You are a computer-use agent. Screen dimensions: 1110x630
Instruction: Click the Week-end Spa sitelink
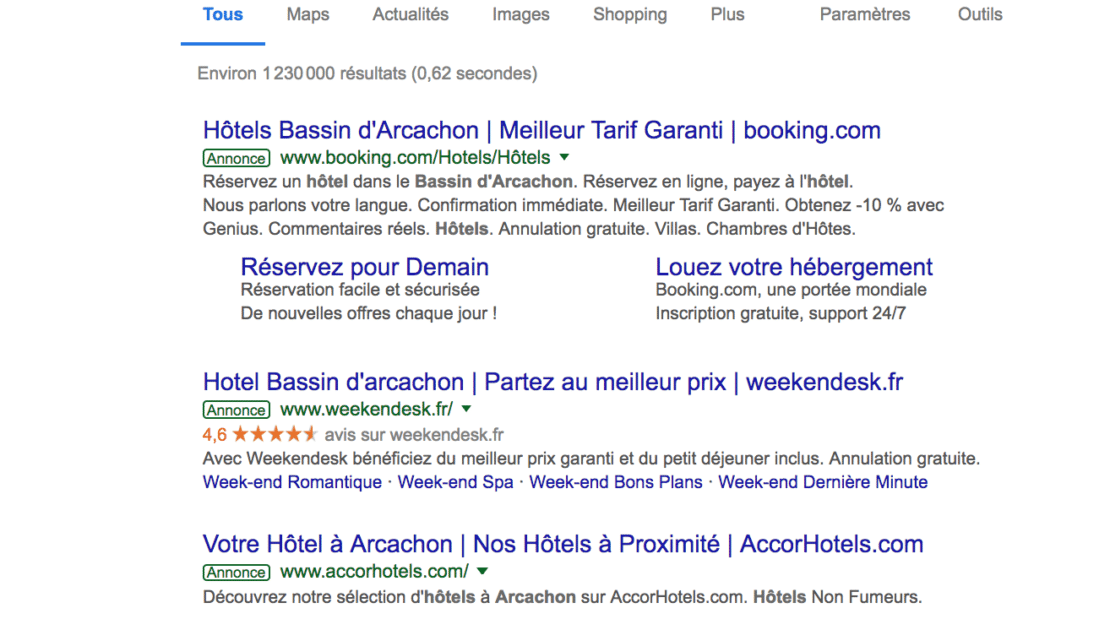(x=455, y=482)
